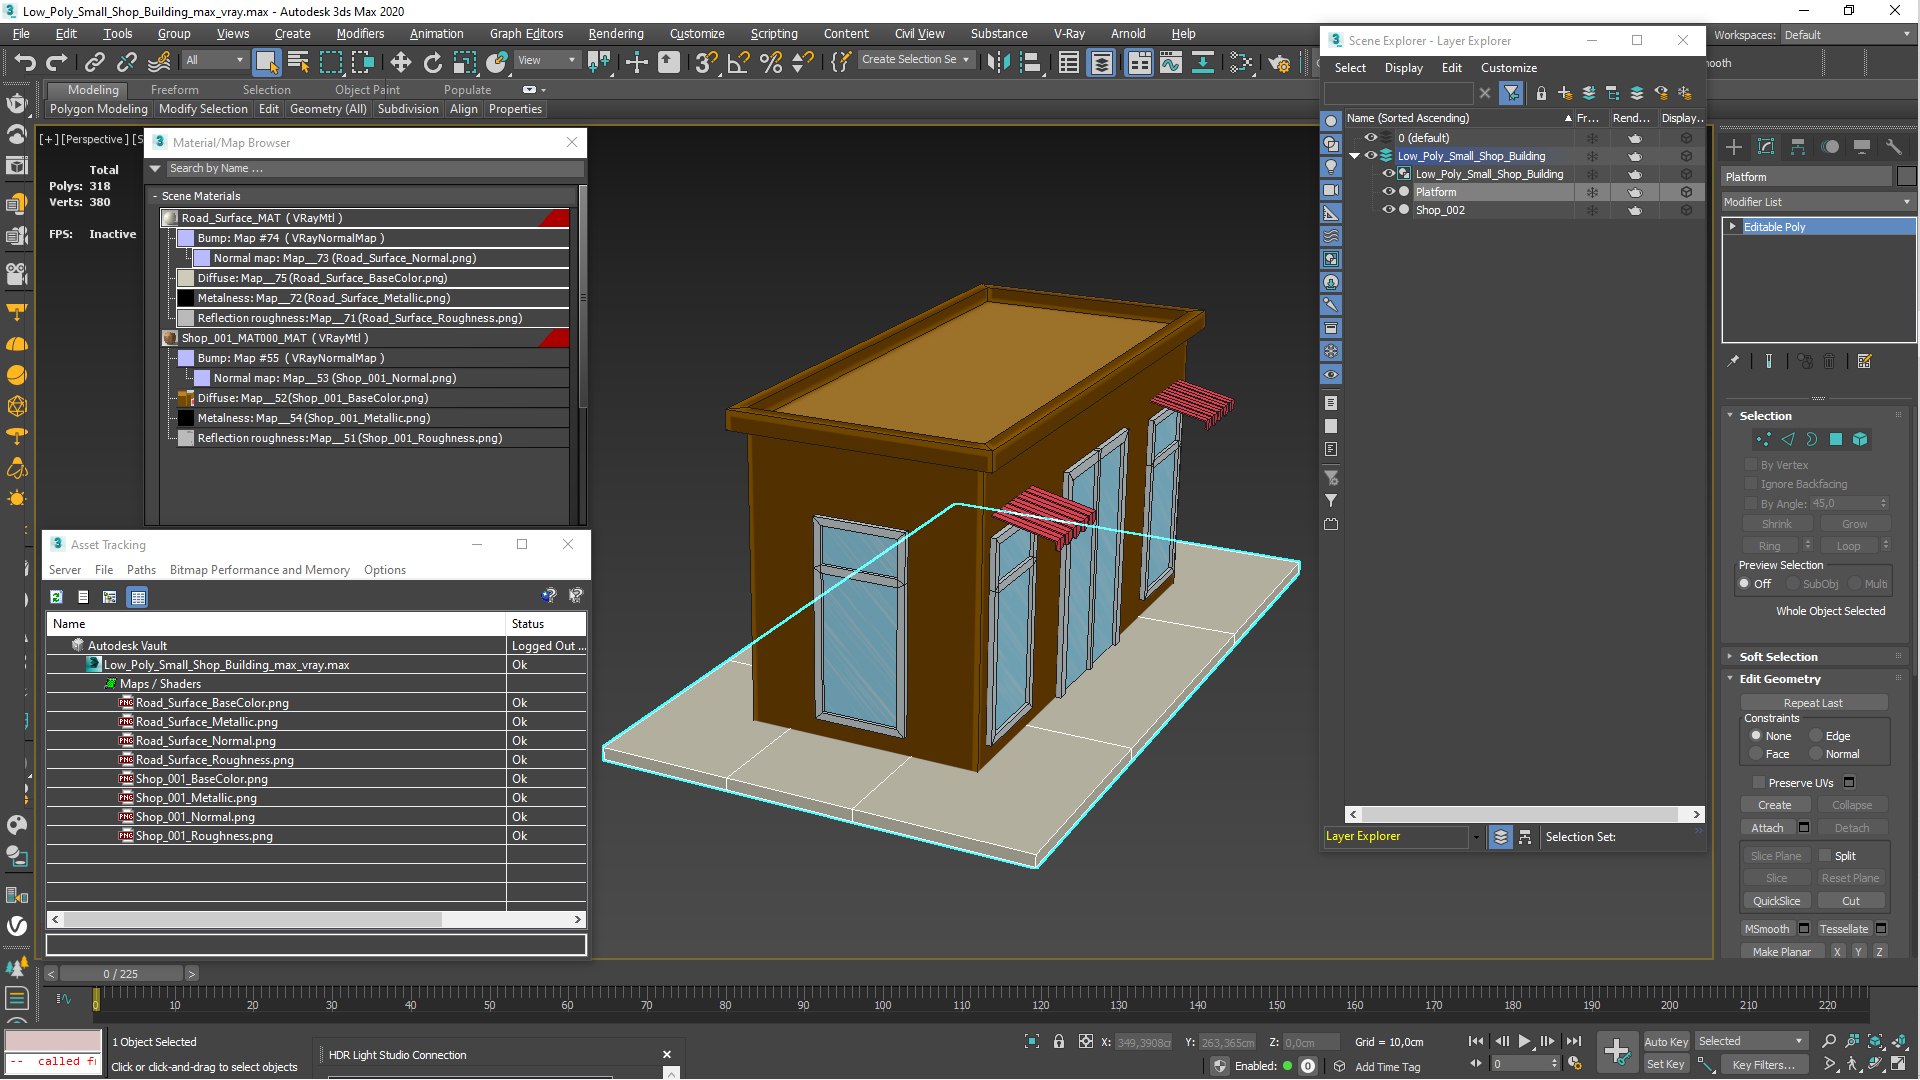
Task: Open Hierarchy tab in command panel
Action: coord(1798,147)
